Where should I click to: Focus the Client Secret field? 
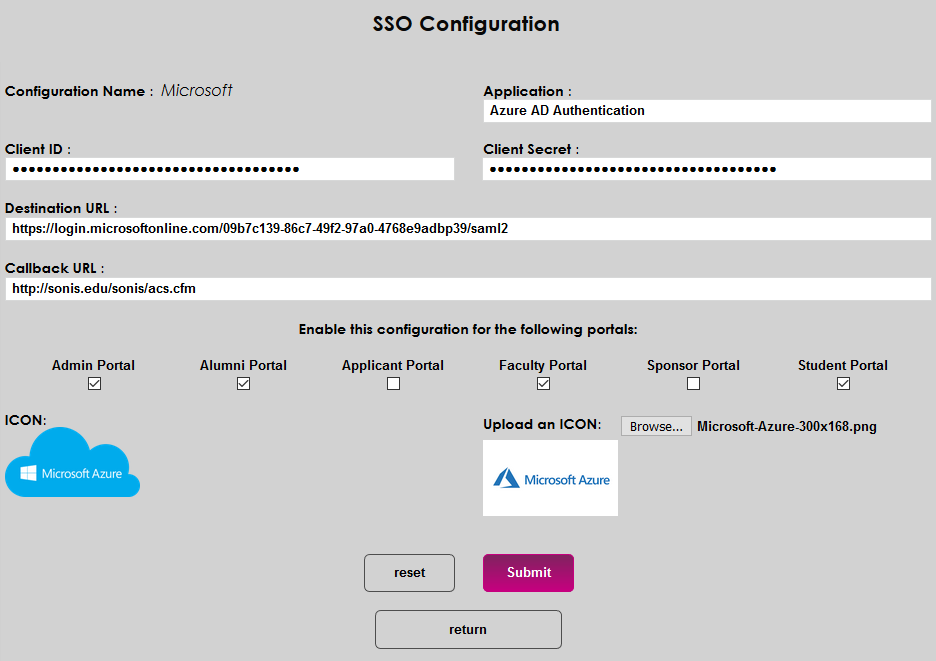(x=707, y=169)
